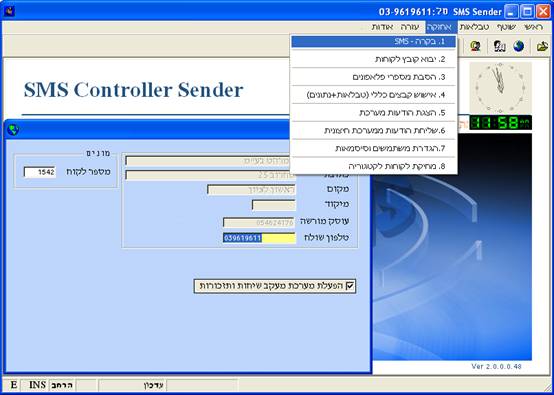
Task: Click the red-and-green user toolbar icon
Action: click(476, 46)
